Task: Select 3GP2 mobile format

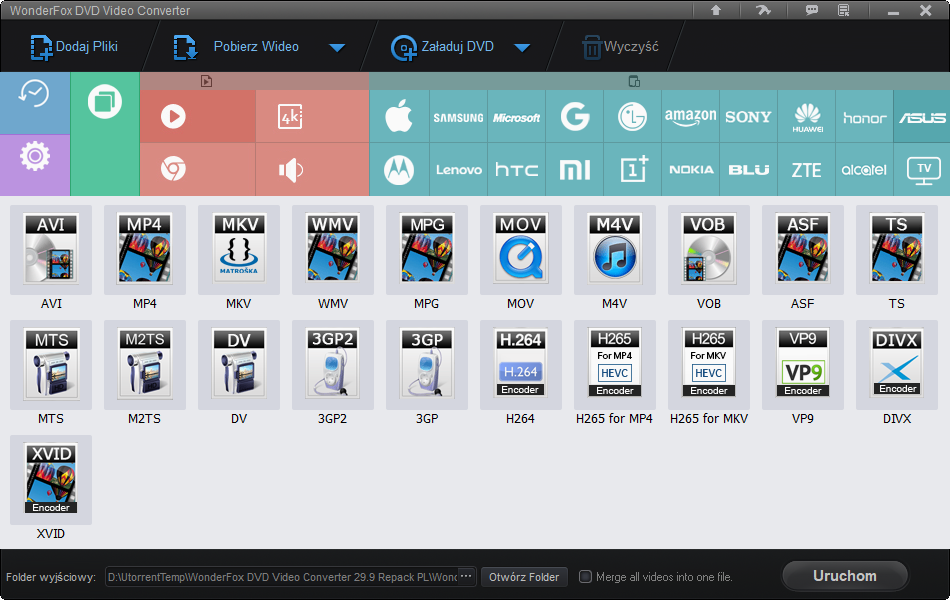Action: tap(333, 365)
